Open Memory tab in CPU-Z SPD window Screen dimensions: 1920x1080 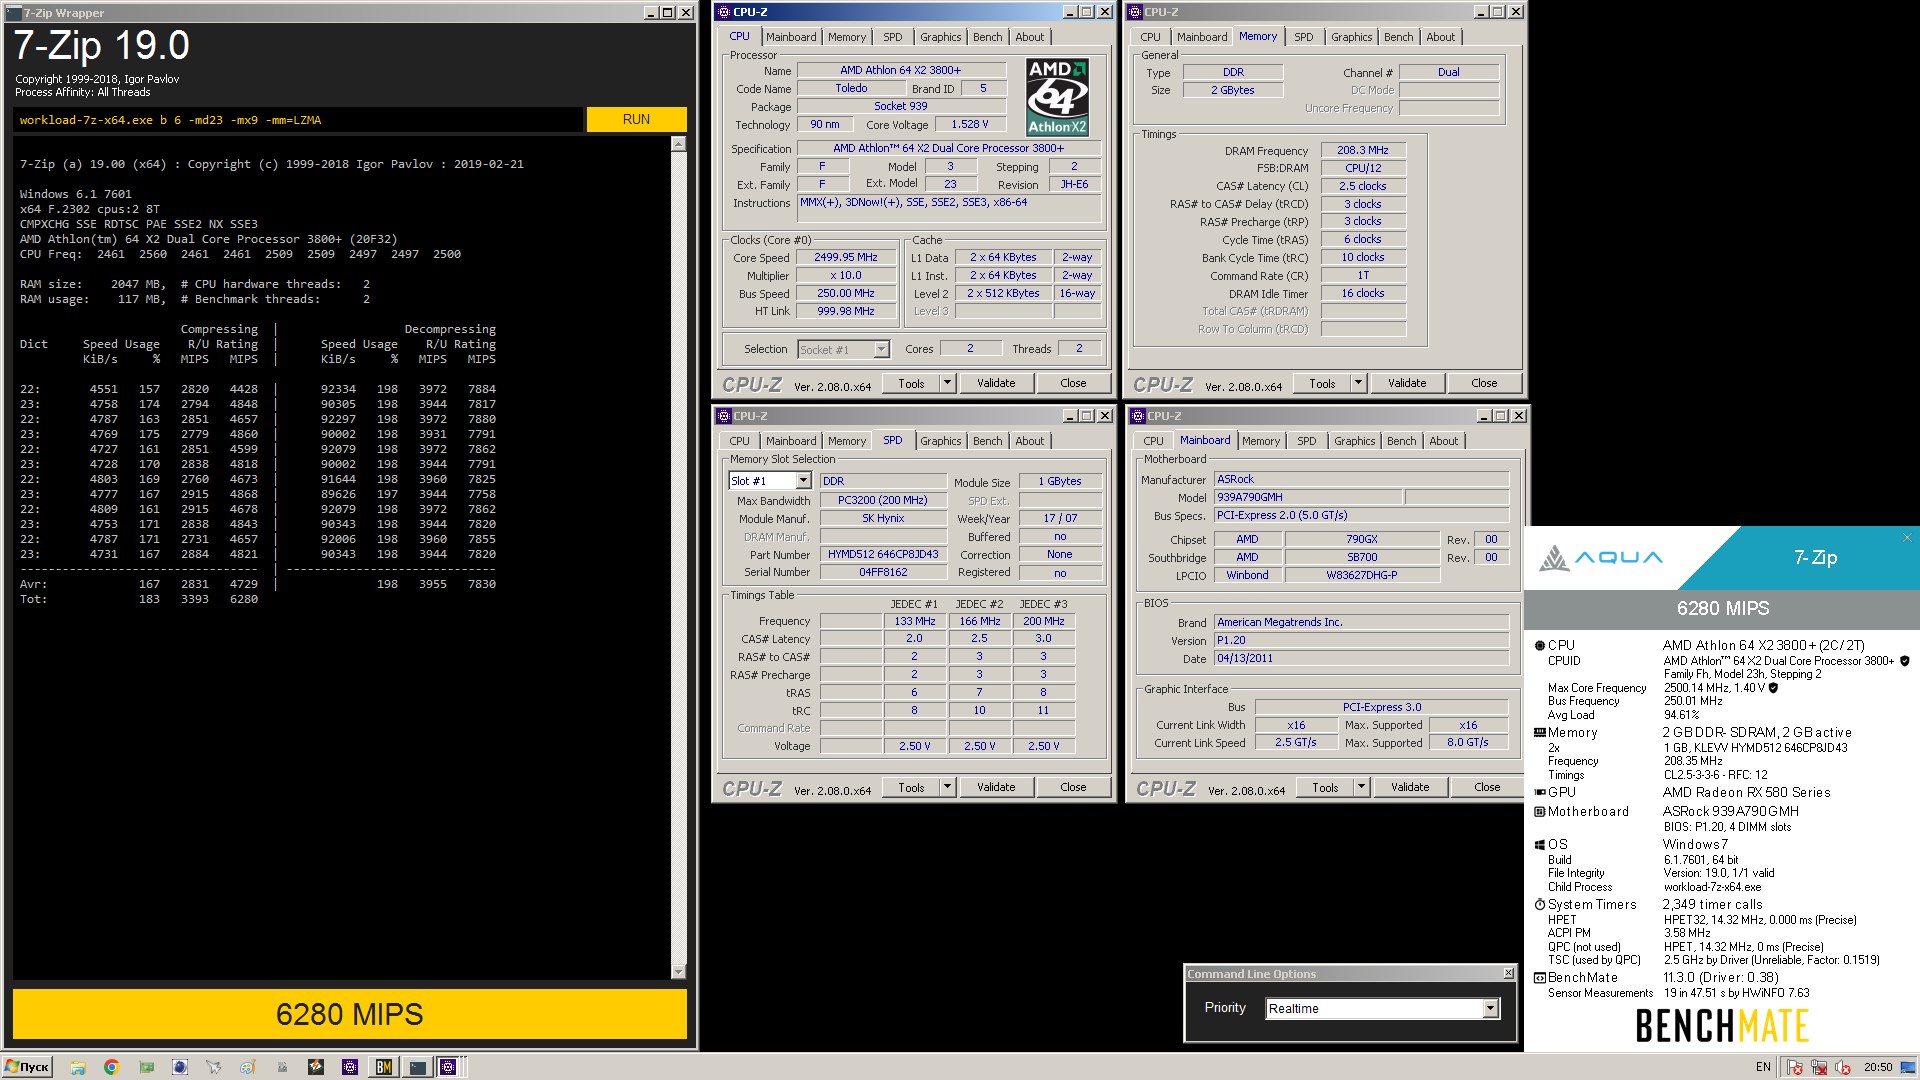847,441
